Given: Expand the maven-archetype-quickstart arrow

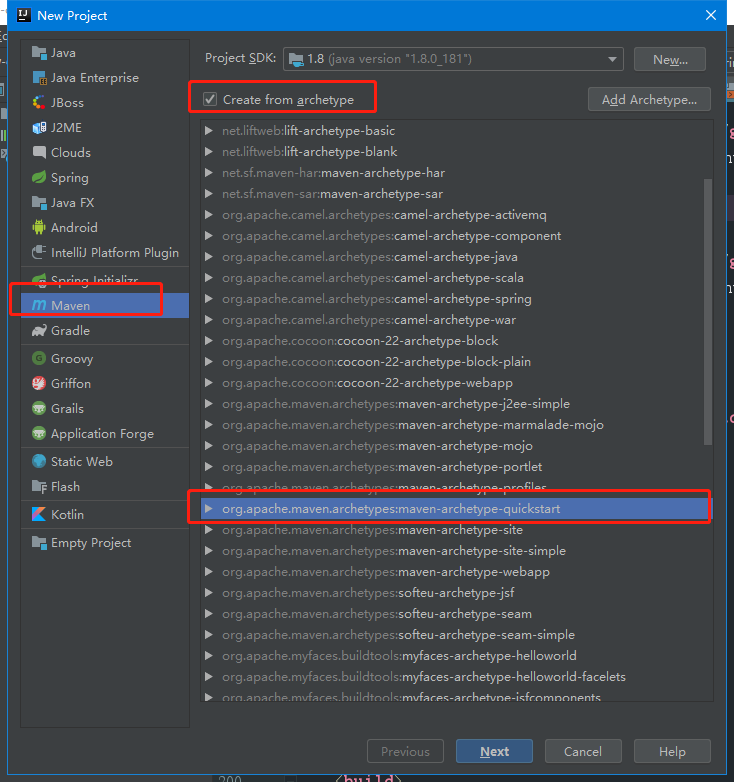Looking at the screenshot, I should point(209,509).
